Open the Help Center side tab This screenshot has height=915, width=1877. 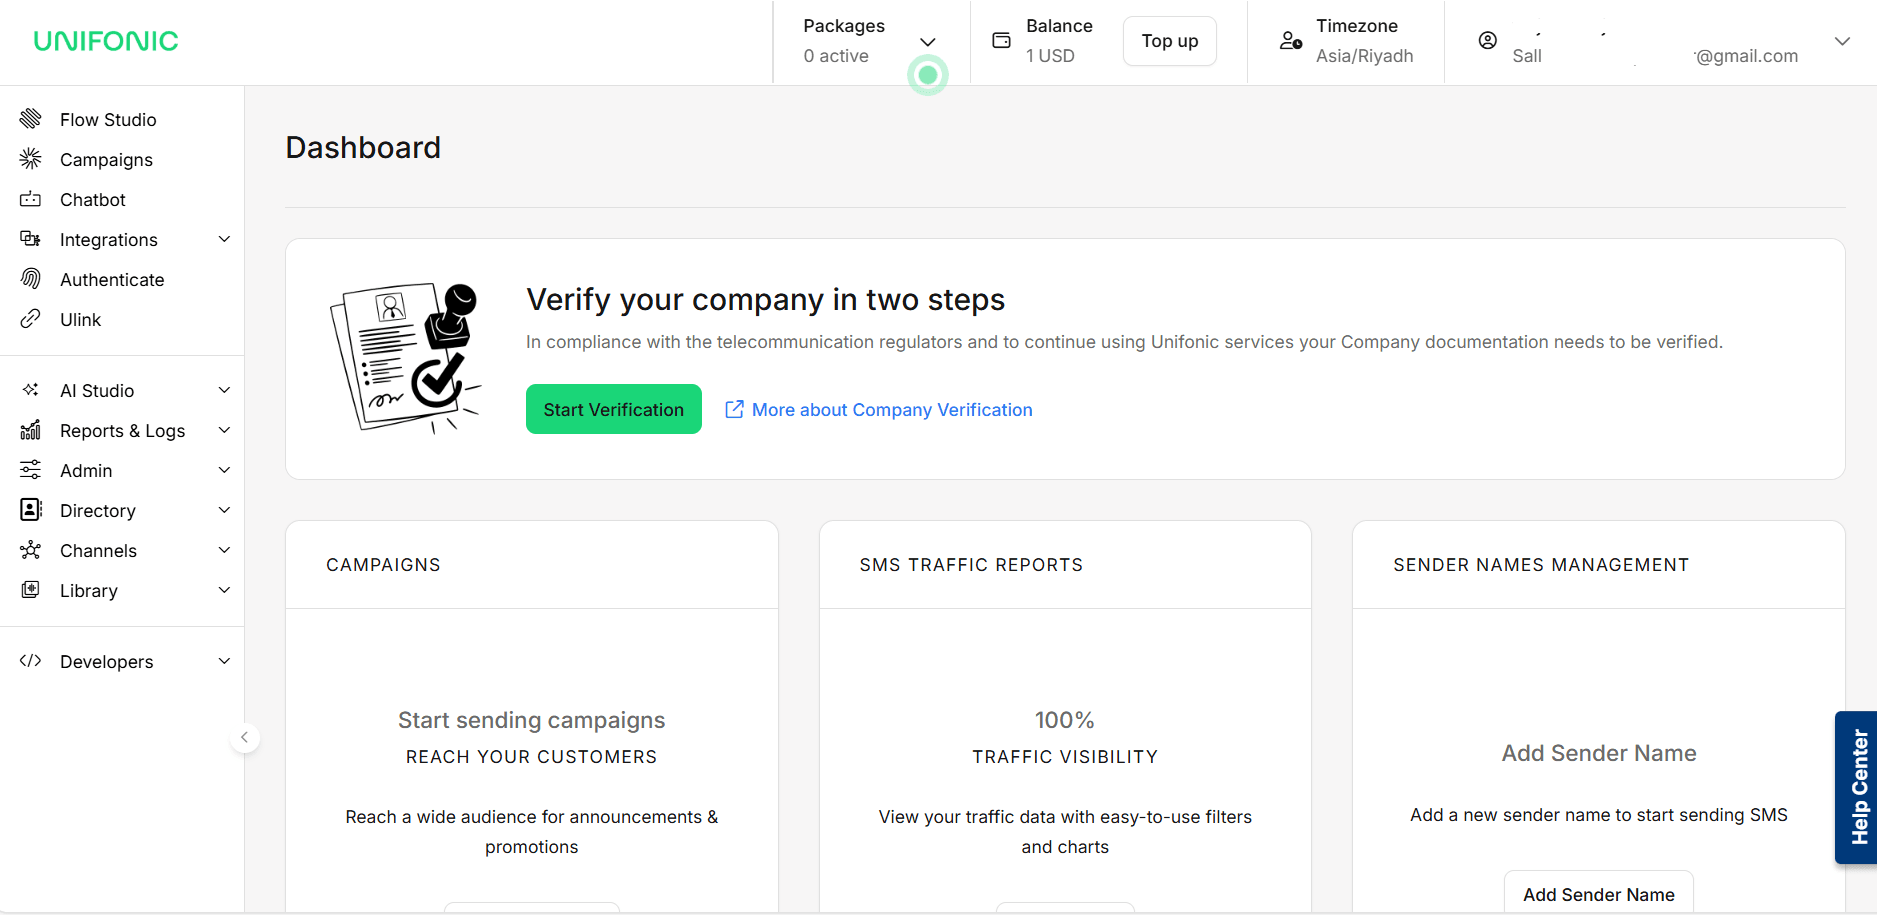(1858, 787)
